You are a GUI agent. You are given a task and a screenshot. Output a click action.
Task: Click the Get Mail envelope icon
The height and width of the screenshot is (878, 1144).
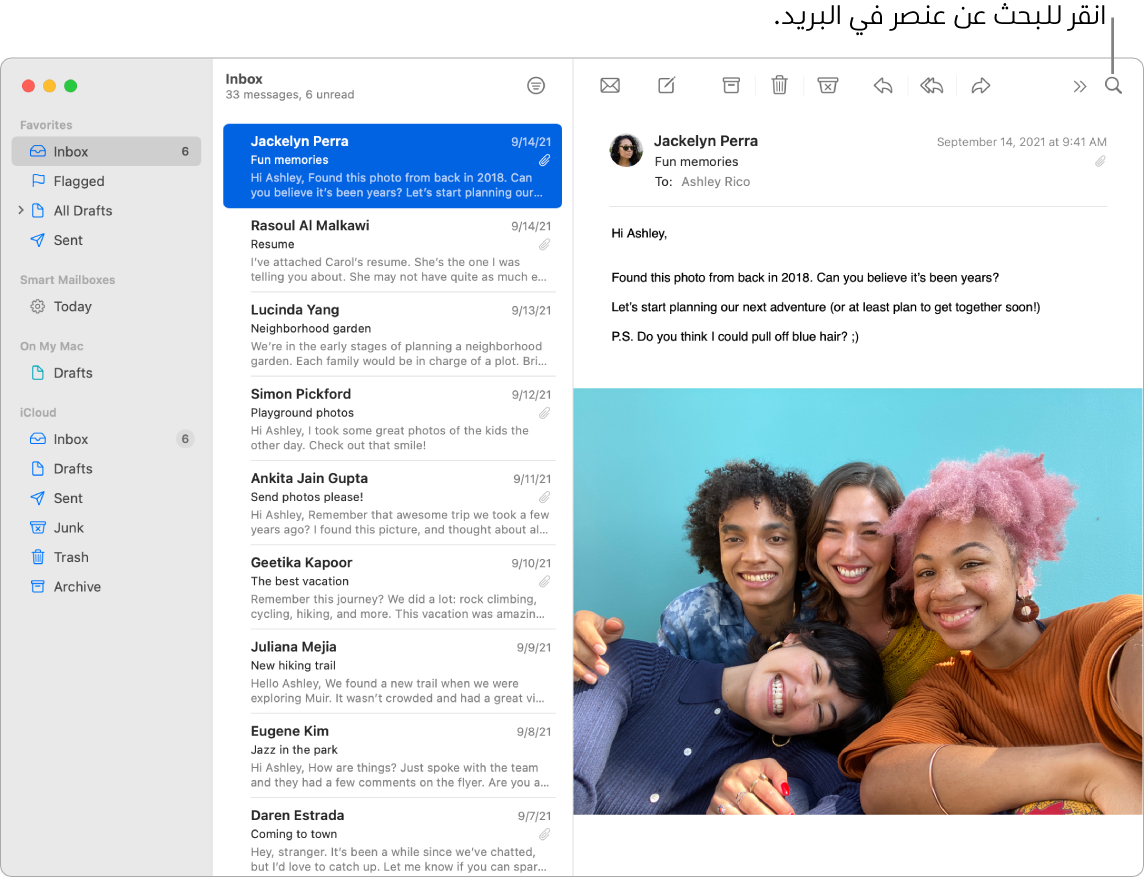pyautogui.click(x=610, y=85)
